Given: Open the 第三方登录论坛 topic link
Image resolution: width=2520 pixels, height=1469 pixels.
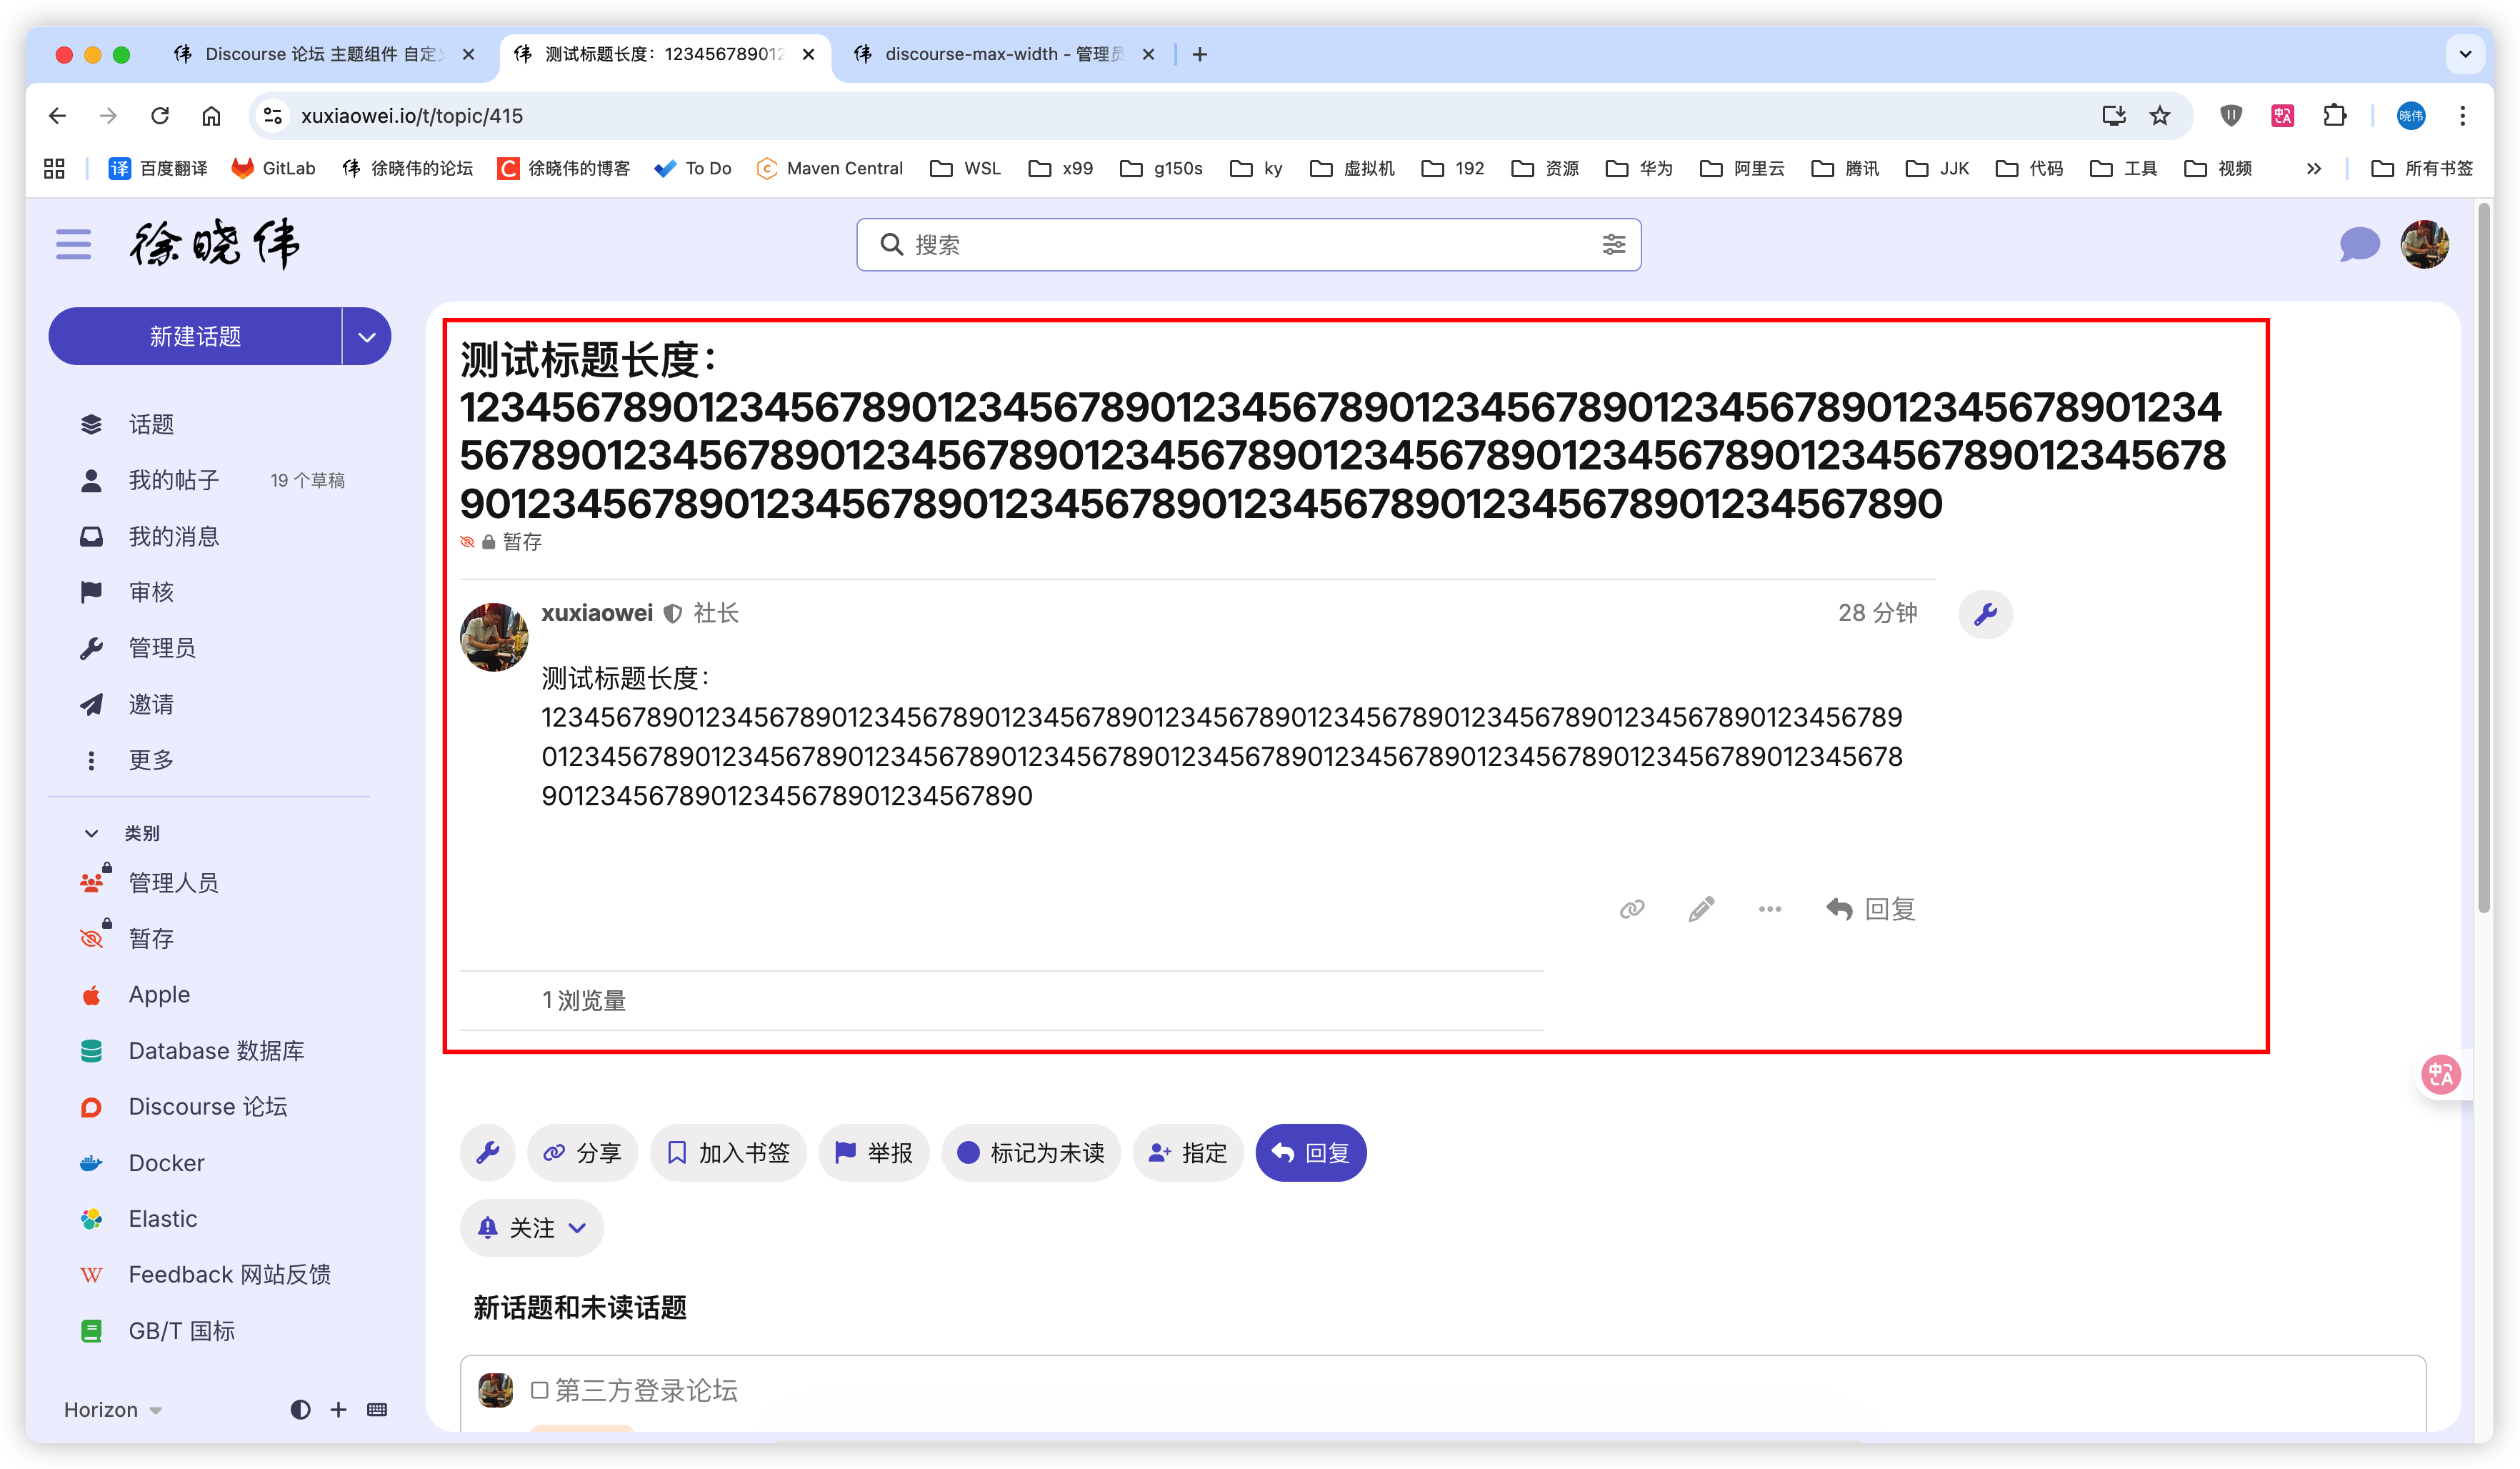Looking at the screenshot, I should (646, 1390).
